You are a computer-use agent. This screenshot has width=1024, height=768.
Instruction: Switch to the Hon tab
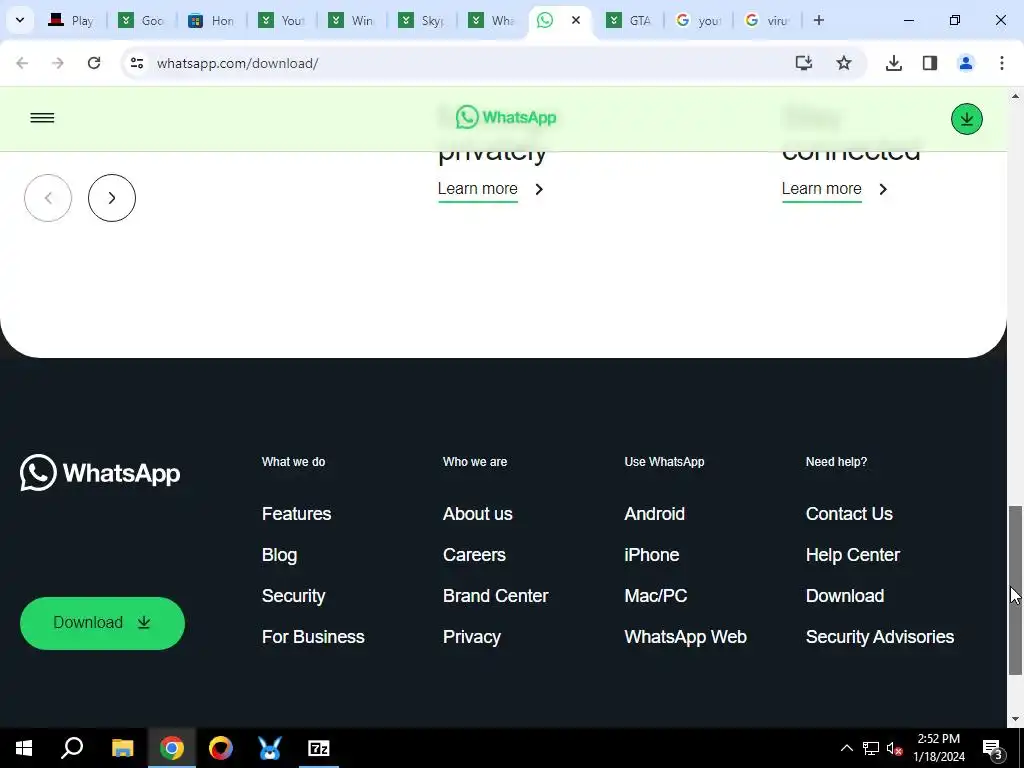pos(212,20)
